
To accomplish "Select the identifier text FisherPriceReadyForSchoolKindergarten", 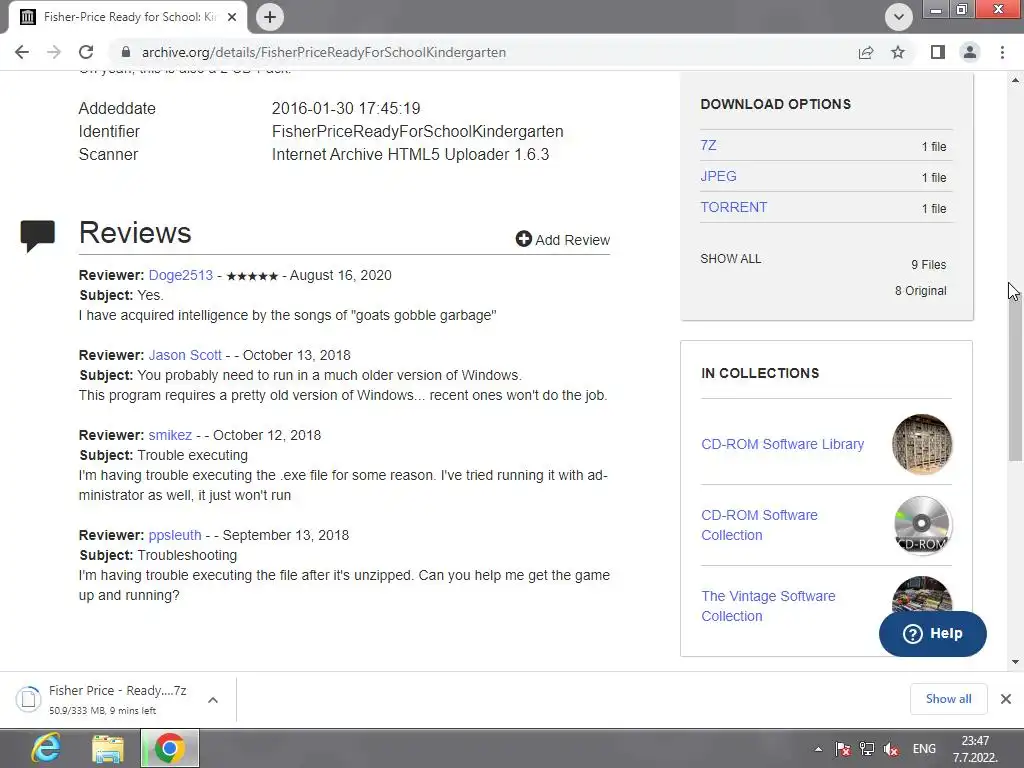I will 417,131.
